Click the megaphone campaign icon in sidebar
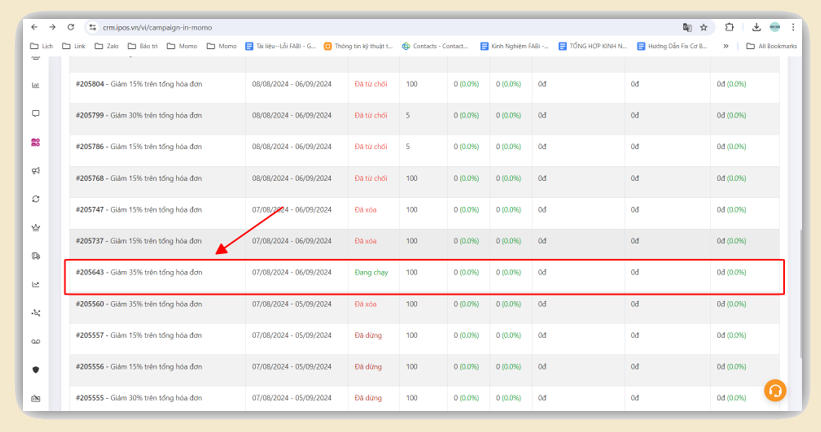Screen dimensions: 821x432 36,171
